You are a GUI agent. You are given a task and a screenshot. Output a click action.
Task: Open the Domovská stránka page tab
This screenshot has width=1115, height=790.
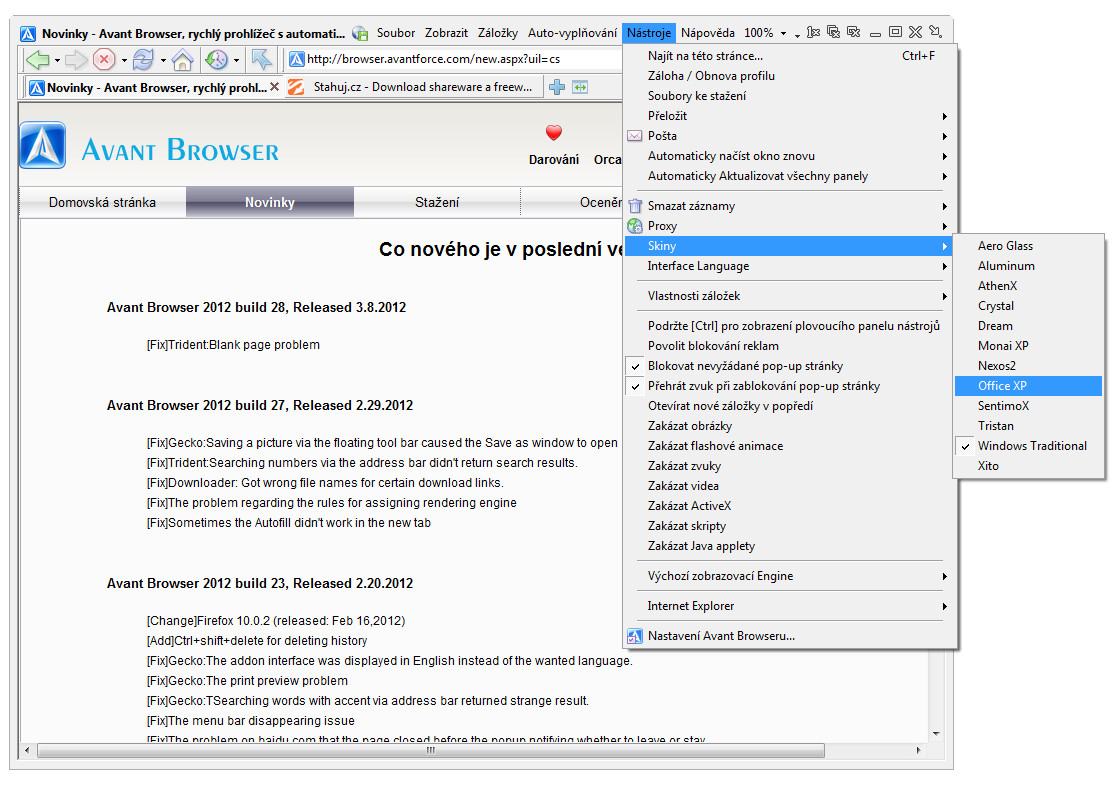(x=102, y=203)
